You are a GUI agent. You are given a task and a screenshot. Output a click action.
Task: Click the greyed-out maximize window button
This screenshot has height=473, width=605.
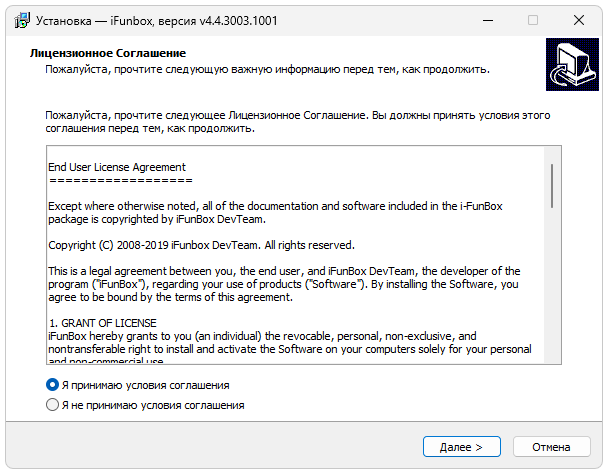click(x=532, y=20)
